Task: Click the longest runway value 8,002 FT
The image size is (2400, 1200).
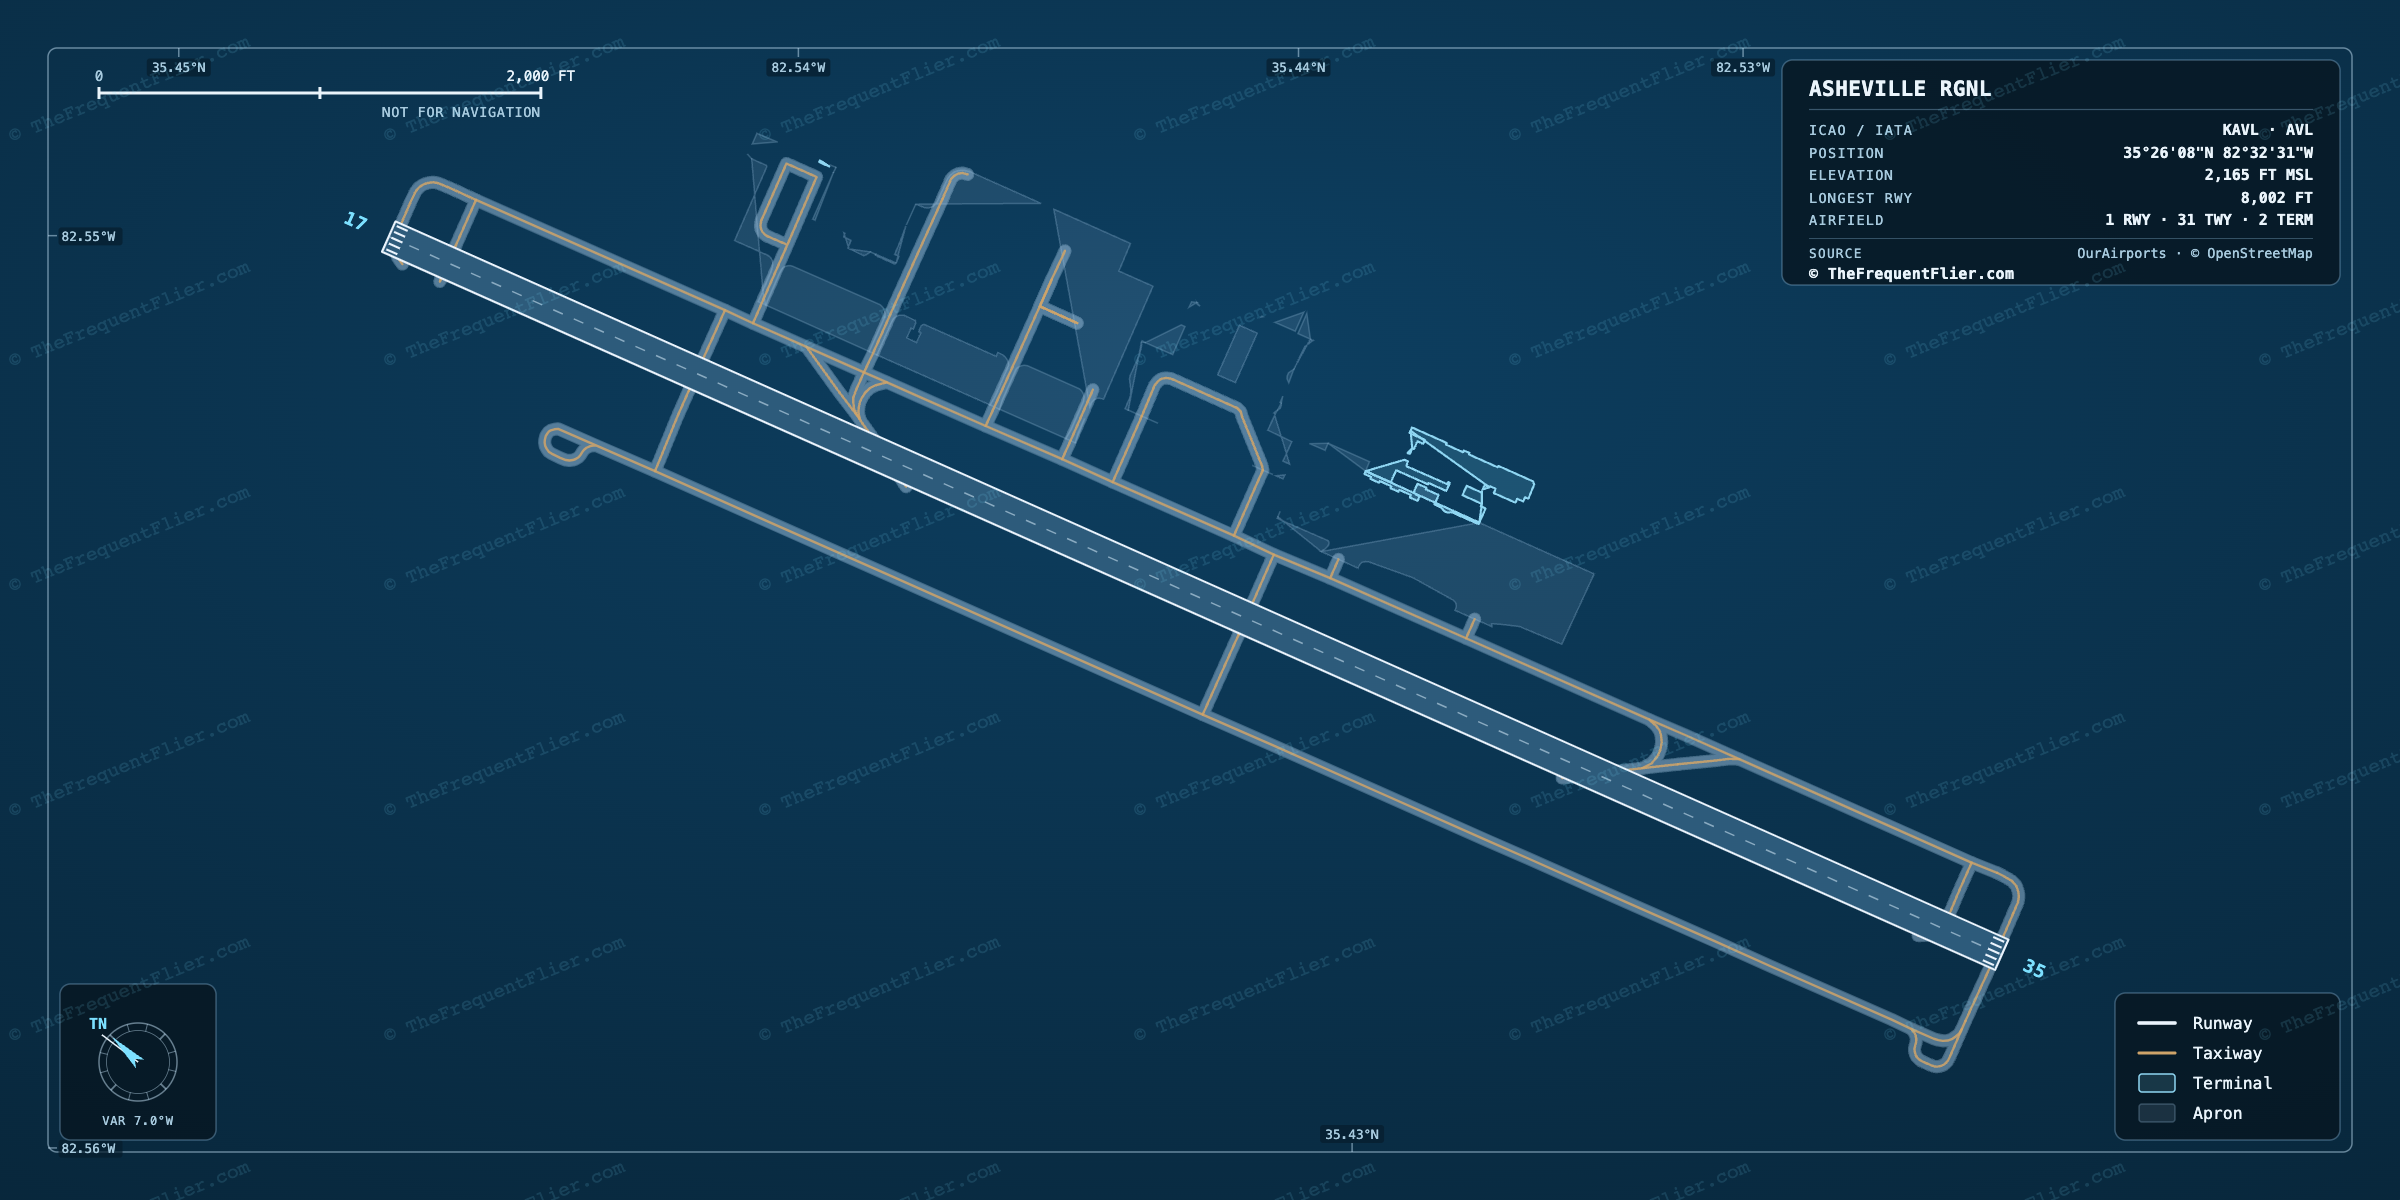Action: [x=2276, y=198]
